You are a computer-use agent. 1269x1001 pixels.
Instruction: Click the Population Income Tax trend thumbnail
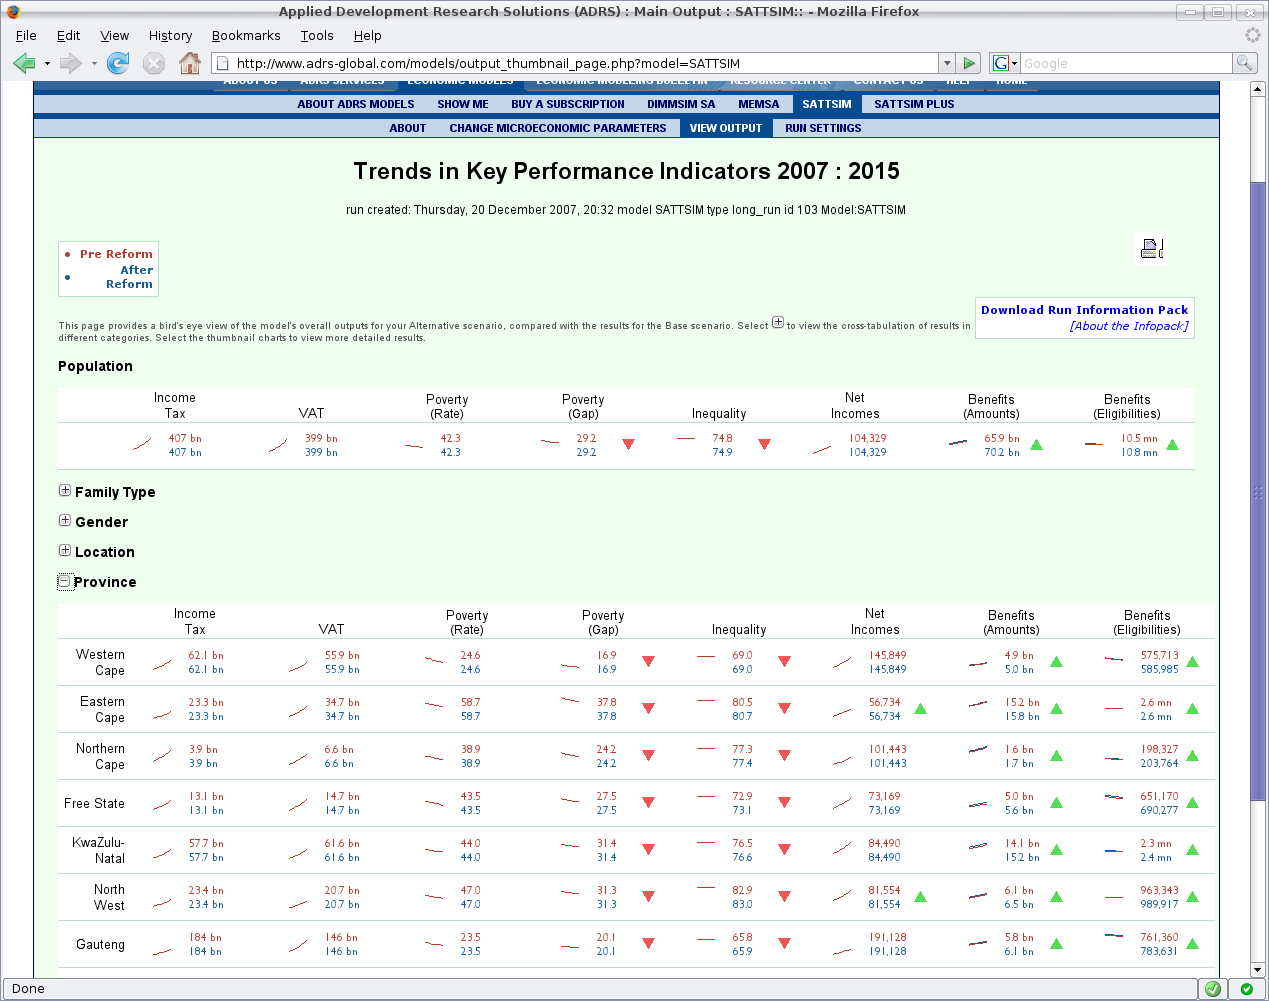(142, 445)
